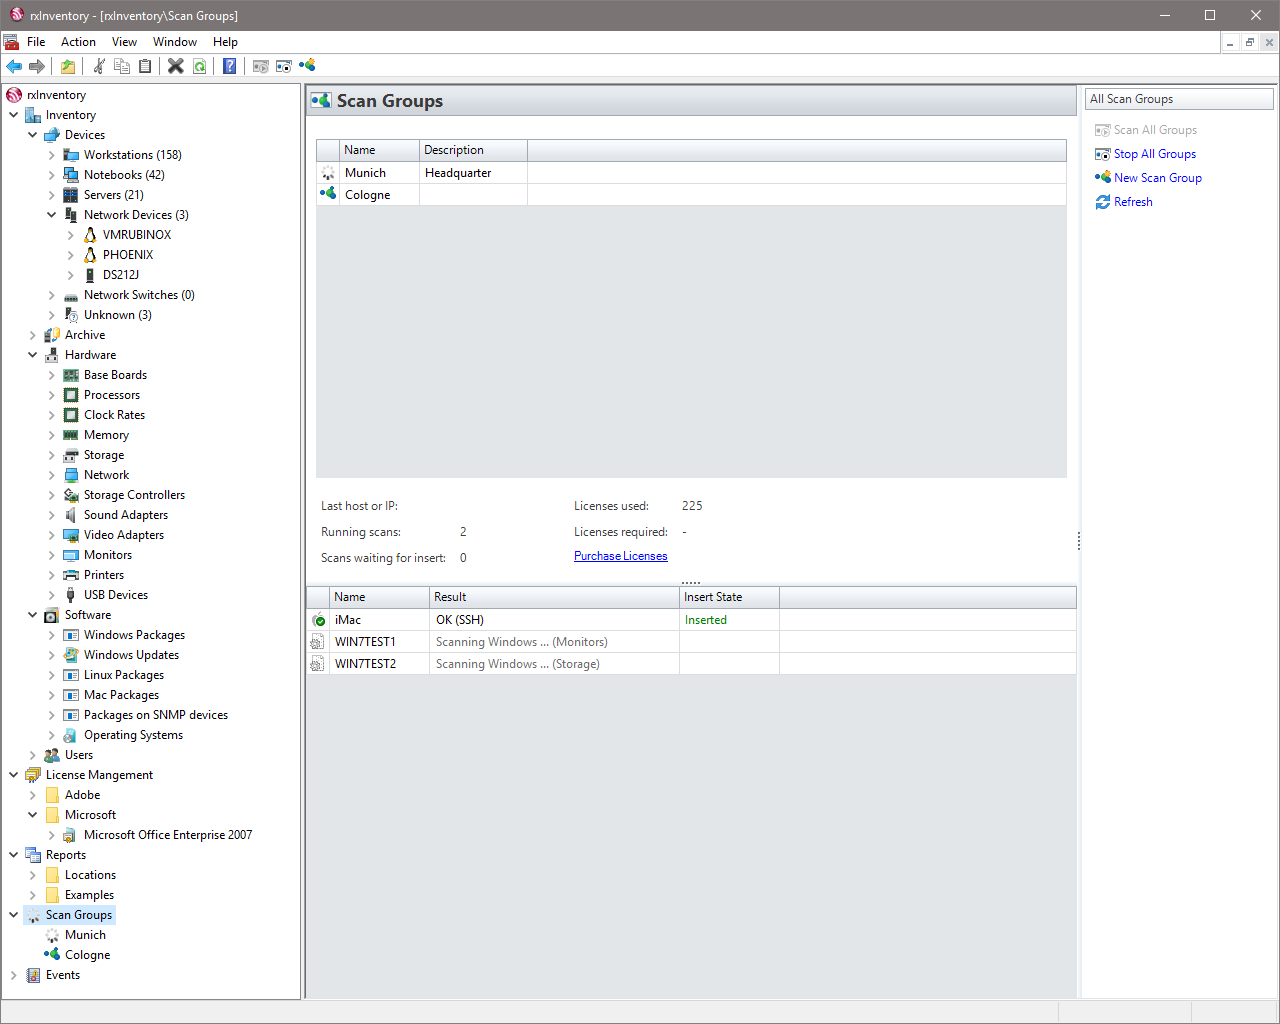
Task: Click the Copy toolbar icon
Action: pyautogui.click(x=122, y=66)
